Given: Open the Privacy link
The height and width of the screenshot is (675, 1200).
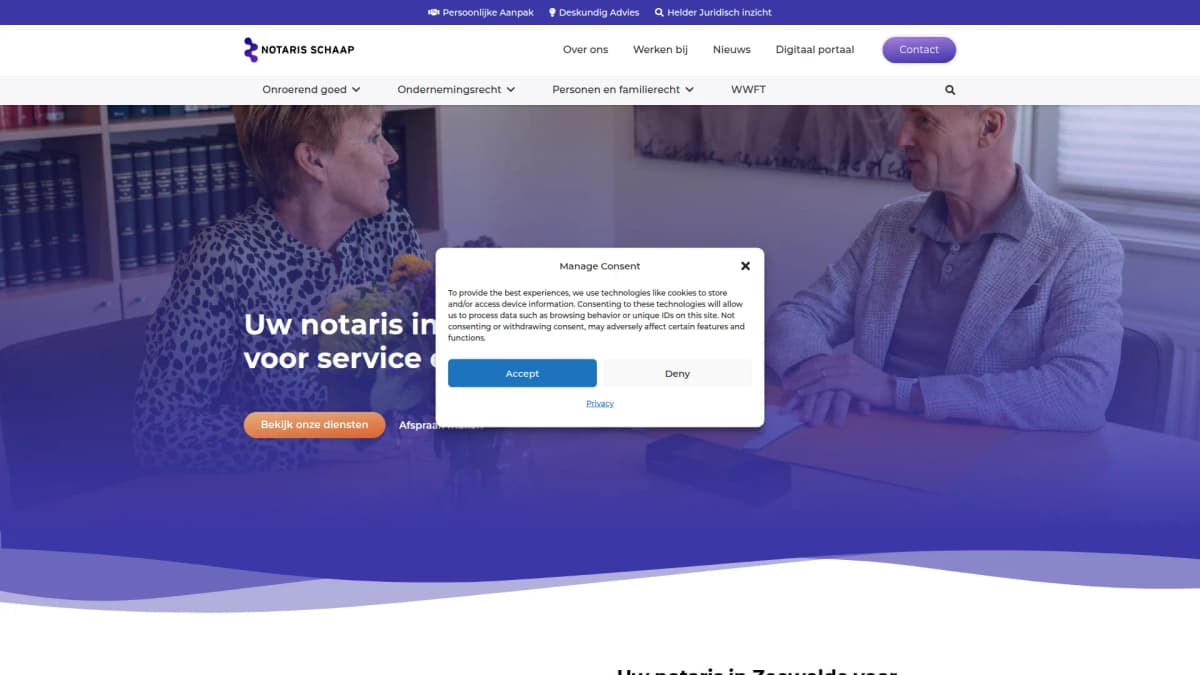Looking at the screenshot, I should (600, 403).
